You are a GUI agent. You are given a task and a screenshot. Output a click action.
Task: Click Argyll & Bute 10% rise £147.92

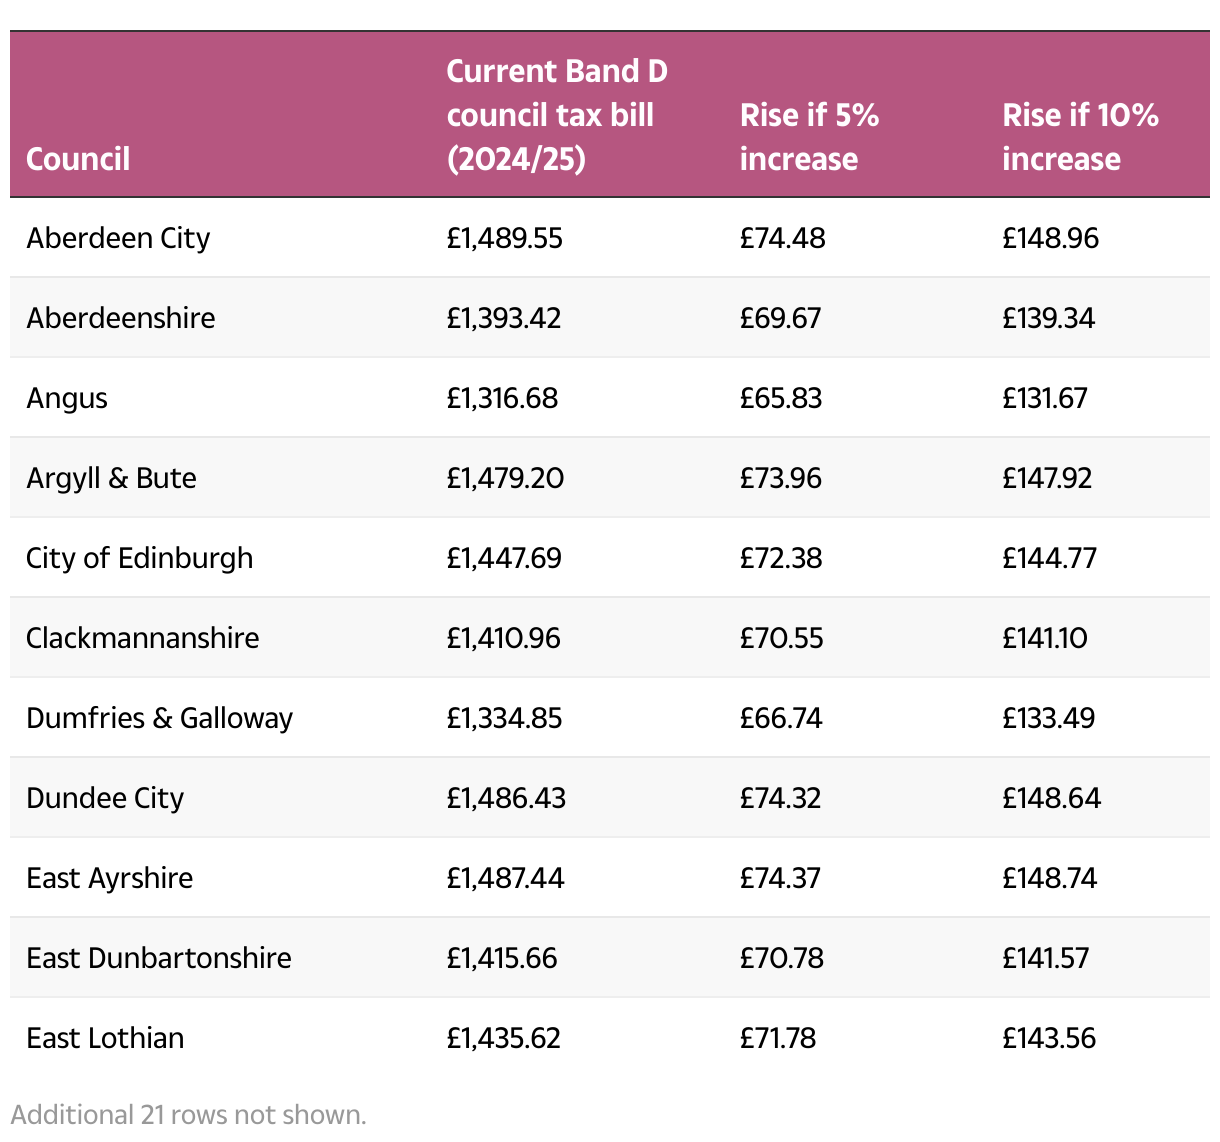[1047, 478]
